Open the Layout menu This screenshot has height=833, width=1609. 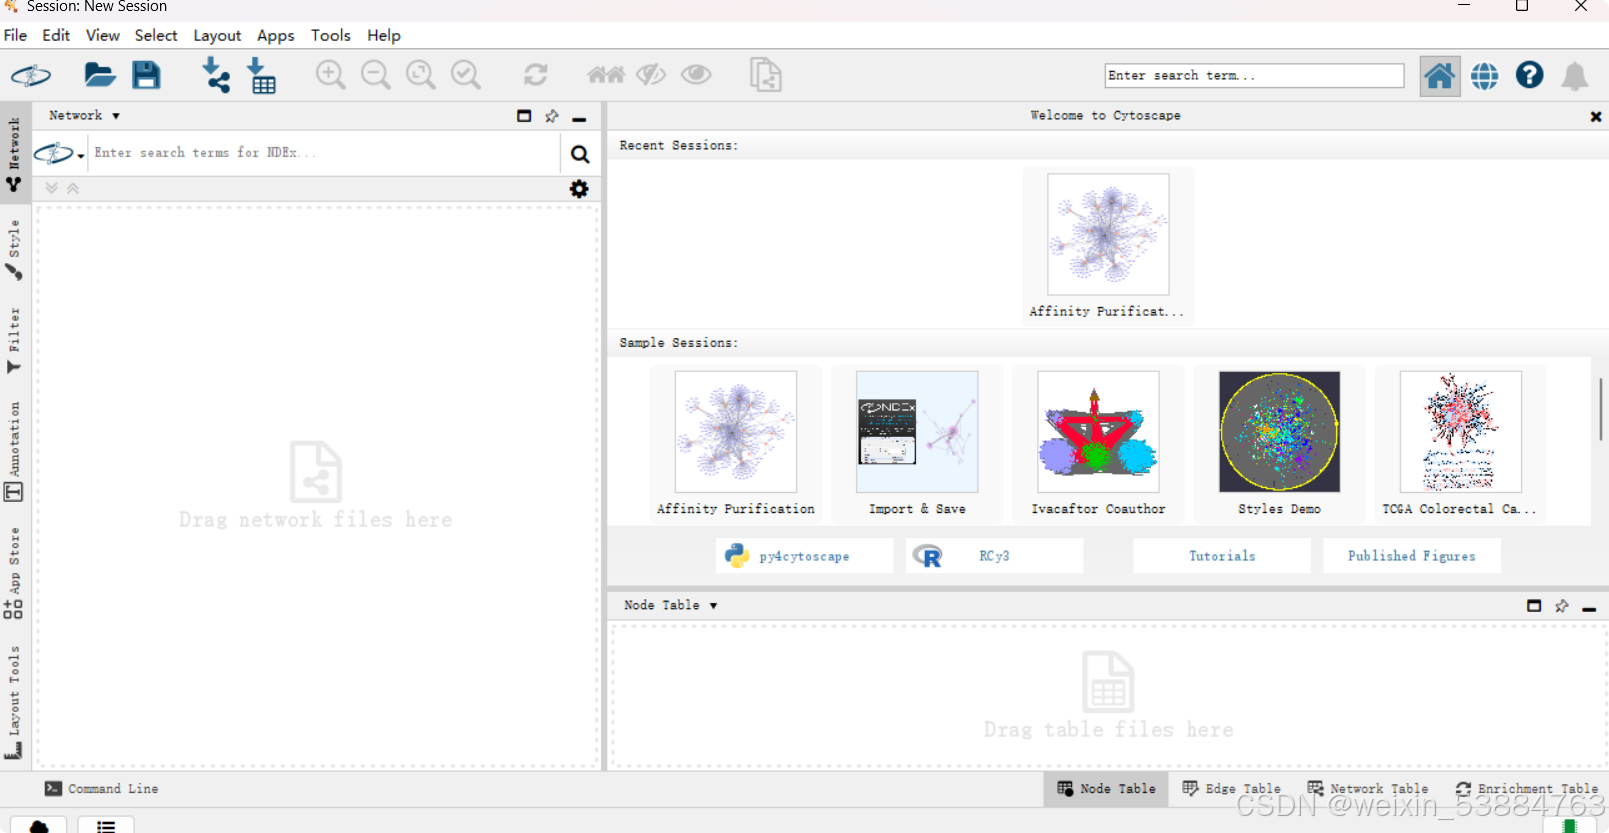click(217, 35)
